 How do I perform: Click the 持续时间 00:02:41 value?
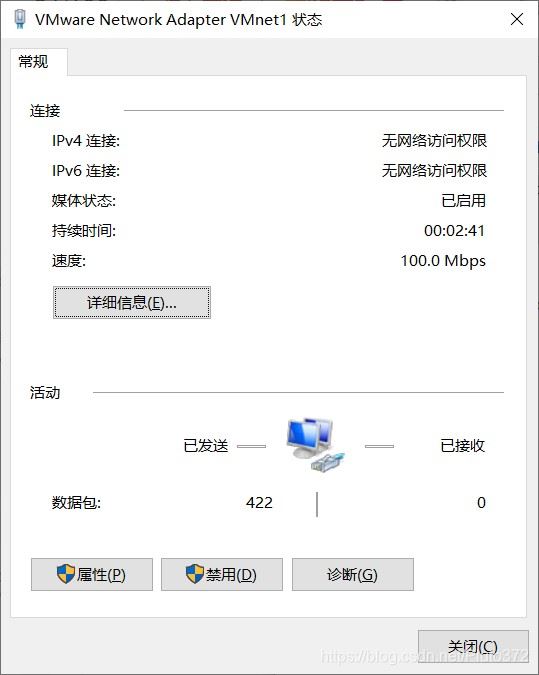455,231
